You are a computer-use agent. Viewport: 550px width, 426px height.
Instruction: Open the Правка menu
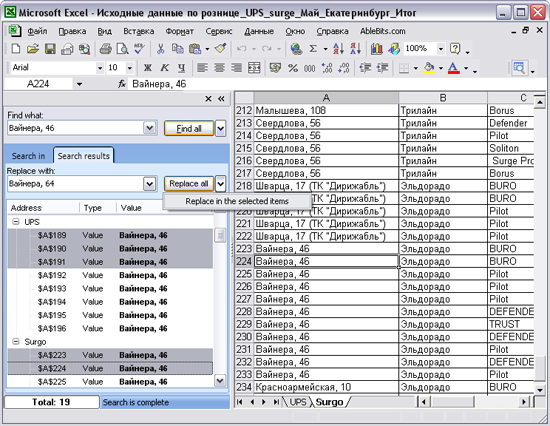coord(72,31)
